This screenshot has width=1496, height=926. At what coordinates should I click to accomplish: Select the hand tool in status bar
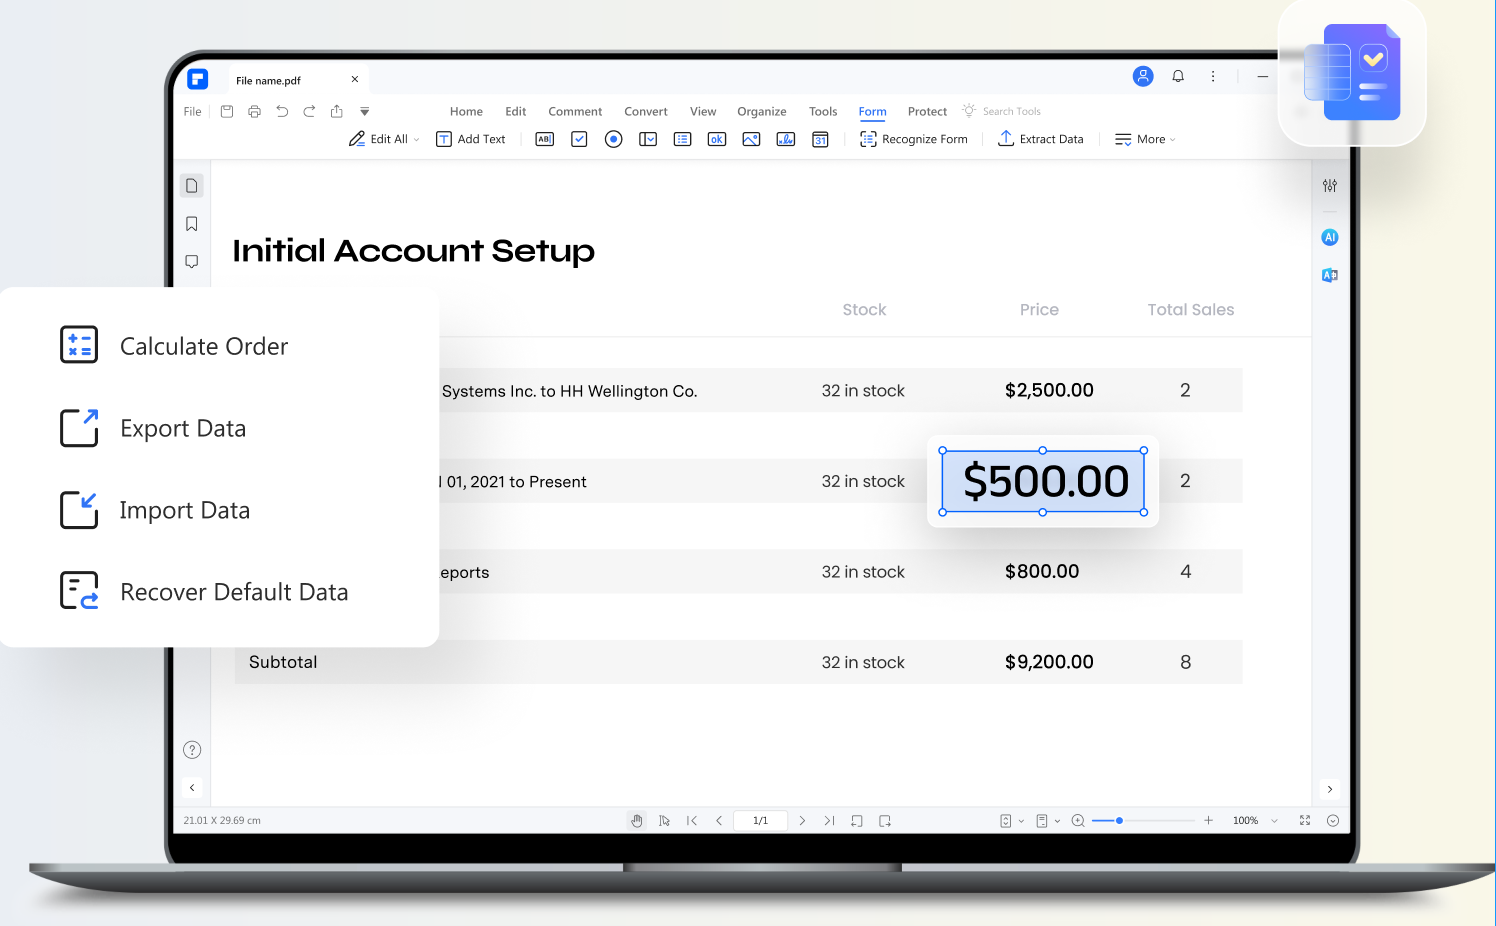pos(637,820)
